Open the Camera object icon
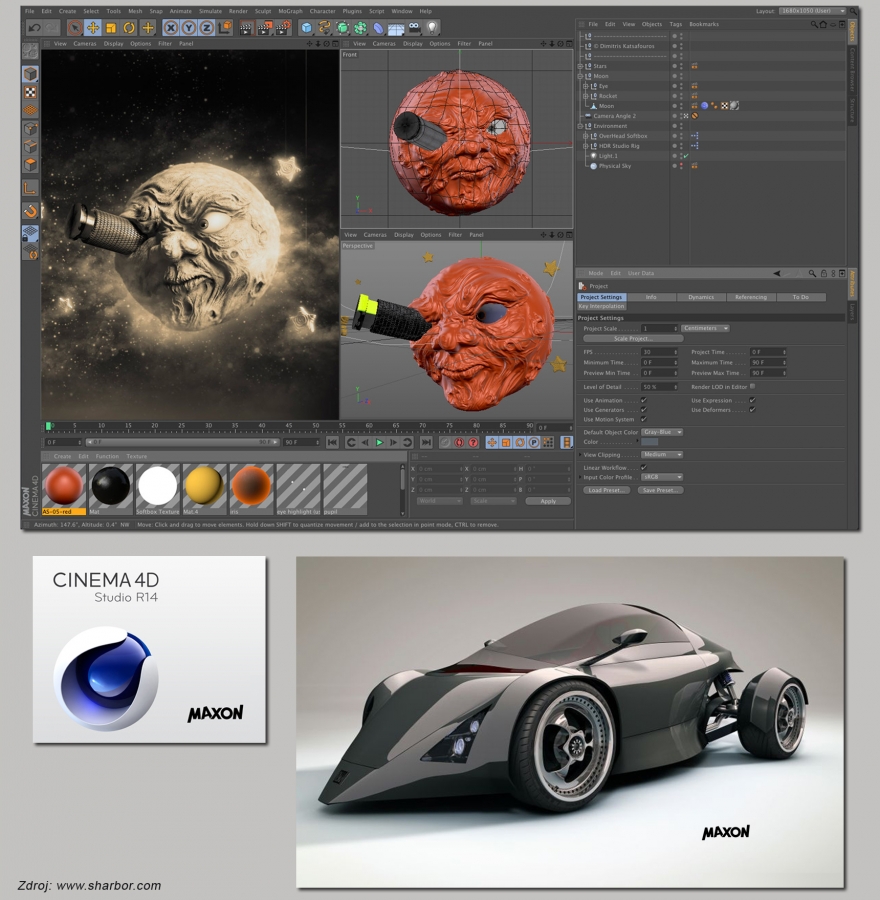This screenshot has width=880, height=900. [x=414, y=28]
